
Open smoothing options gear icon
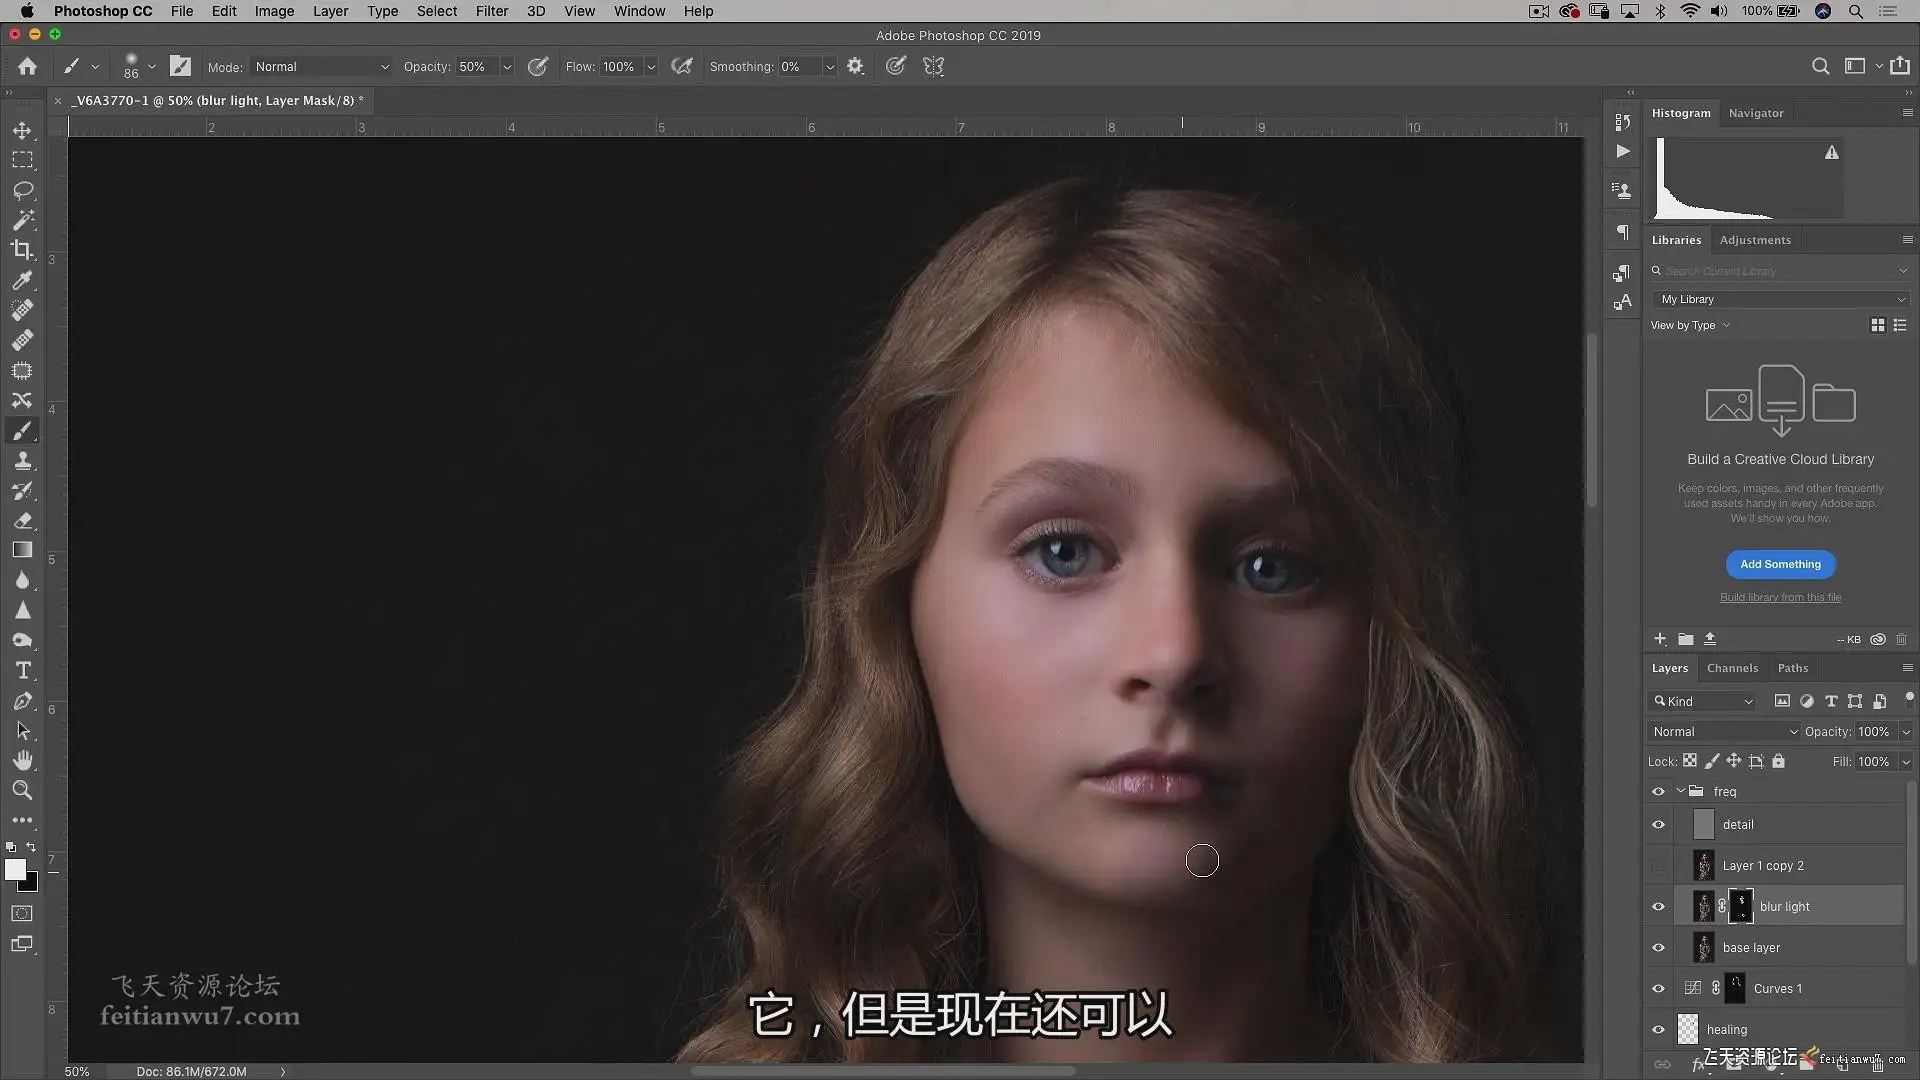tap(855, 66)
